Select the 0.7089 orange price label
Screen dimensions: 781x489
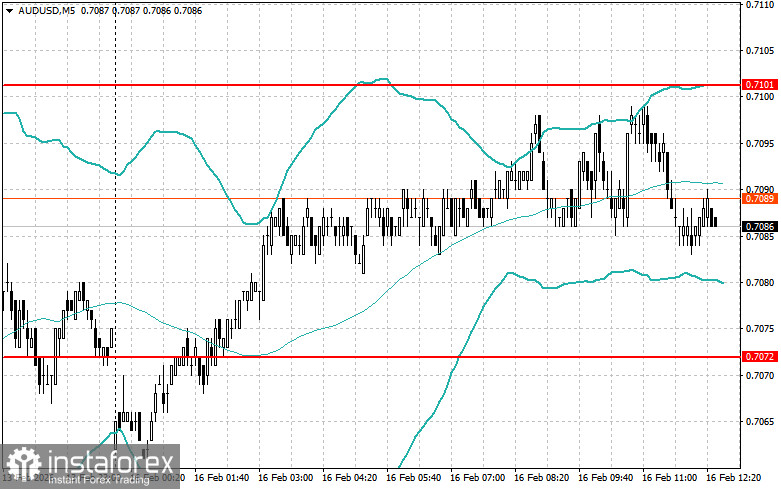click(760, 199)
